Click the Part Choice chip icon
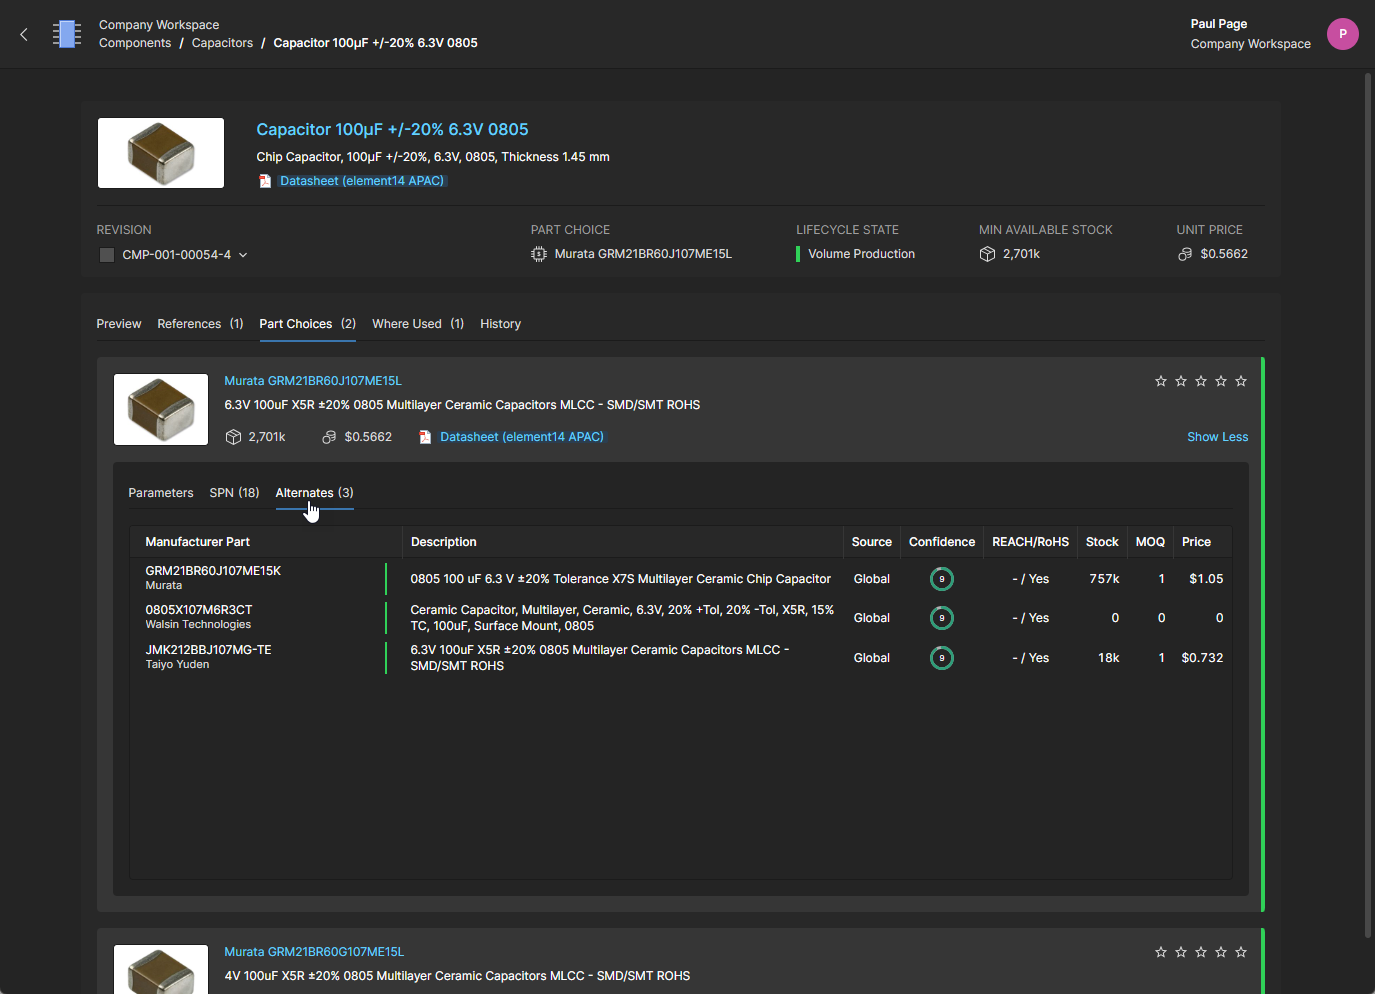Screen dimensions: 1375x994 pos(539,254)
